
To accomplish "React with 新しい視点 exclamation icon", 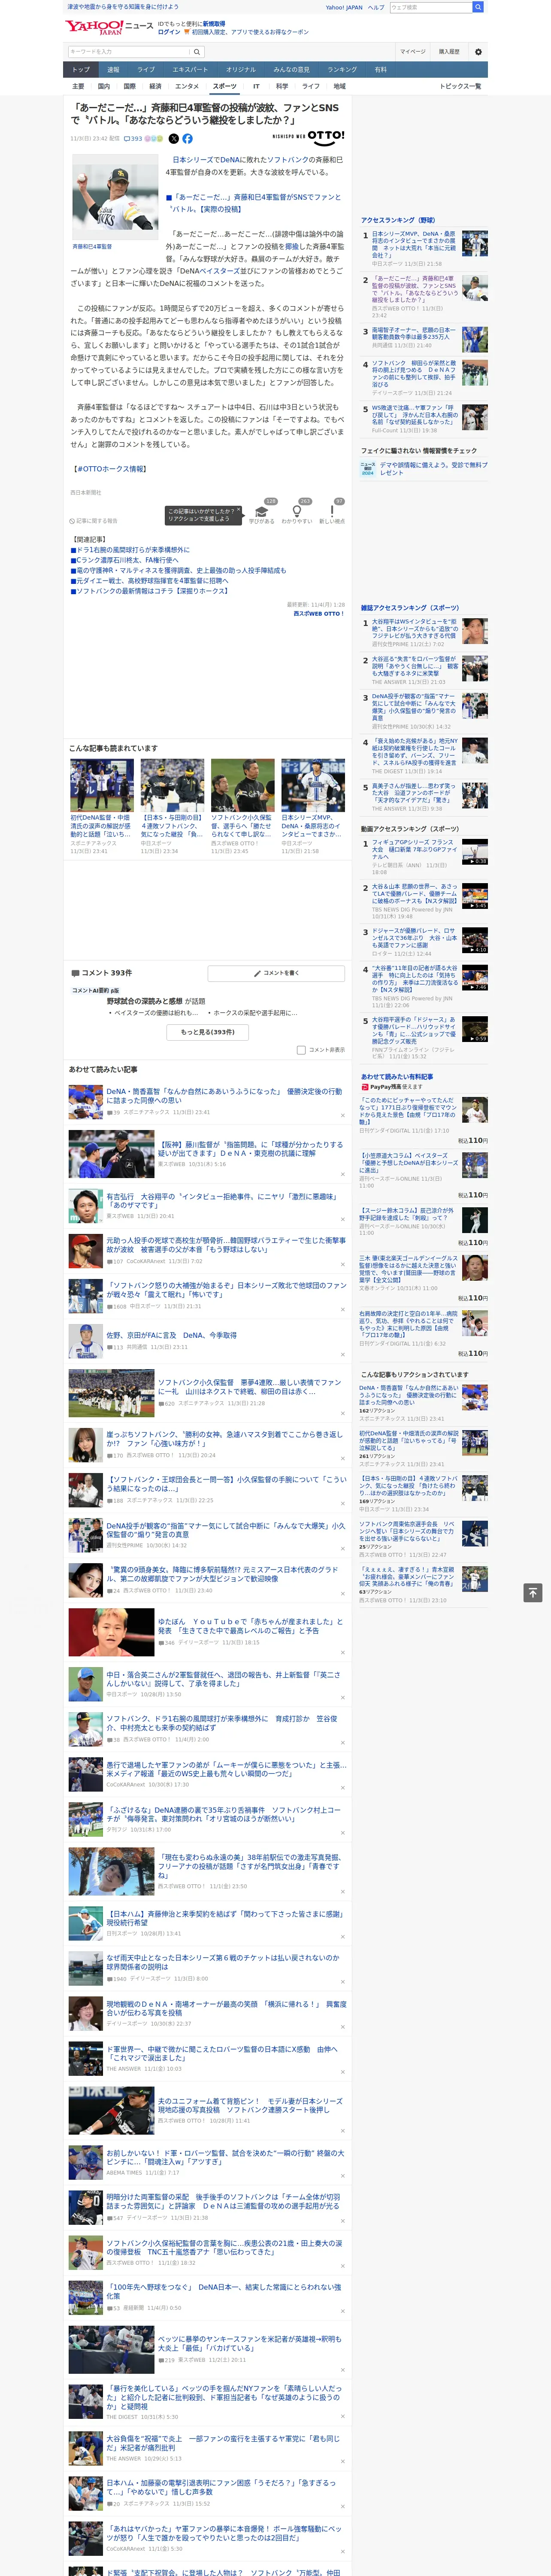I will tap(332, 511).
